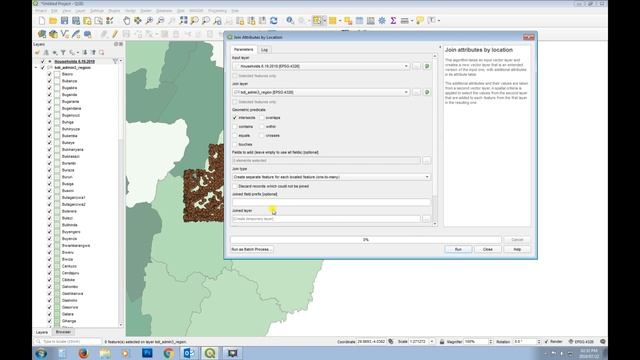Enable the within predicate checkbox
640x360 pixels.
pyautogui.click(x=262, y=127)
